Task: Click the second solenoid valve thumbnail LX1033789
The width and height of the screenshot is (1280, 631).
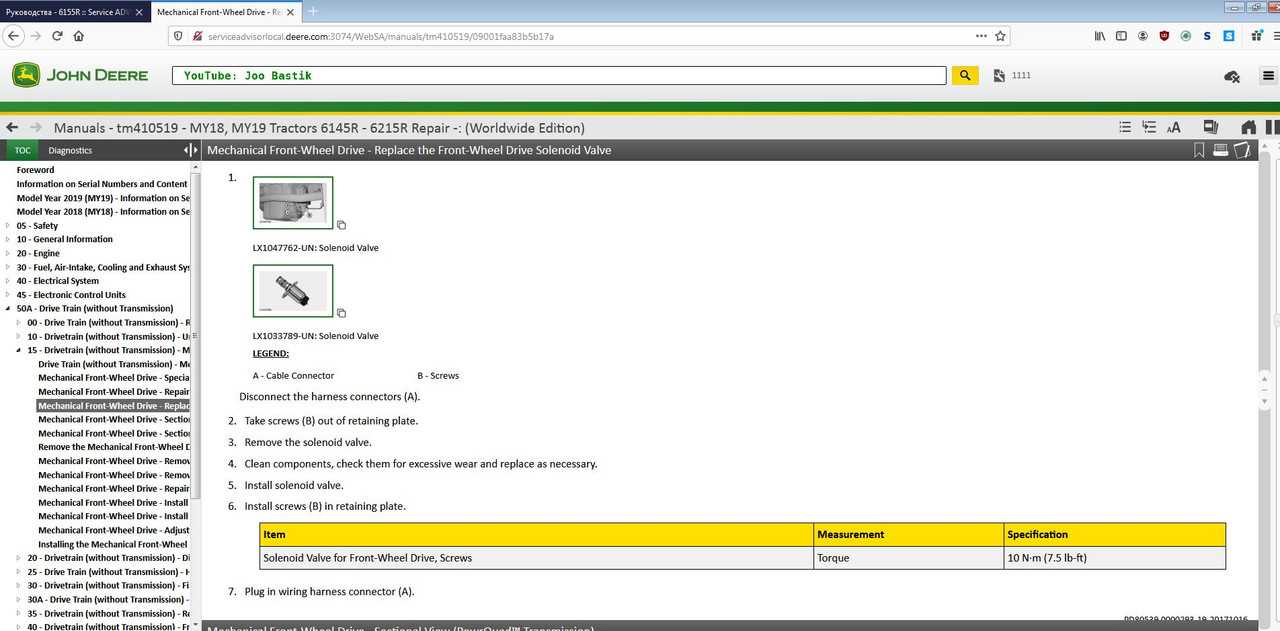Action: (293, 291)
